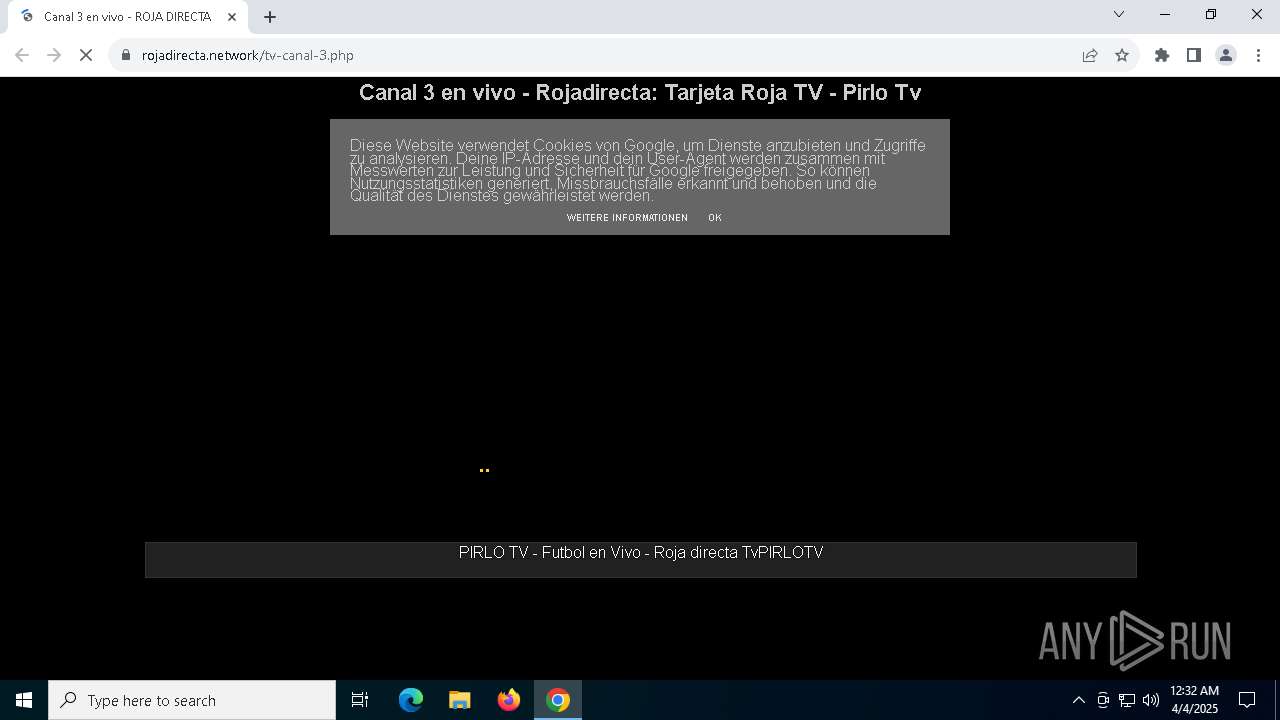Viewport: 1280px width, 720px height.
Task: Go back to the previous page
Action: 22,55
